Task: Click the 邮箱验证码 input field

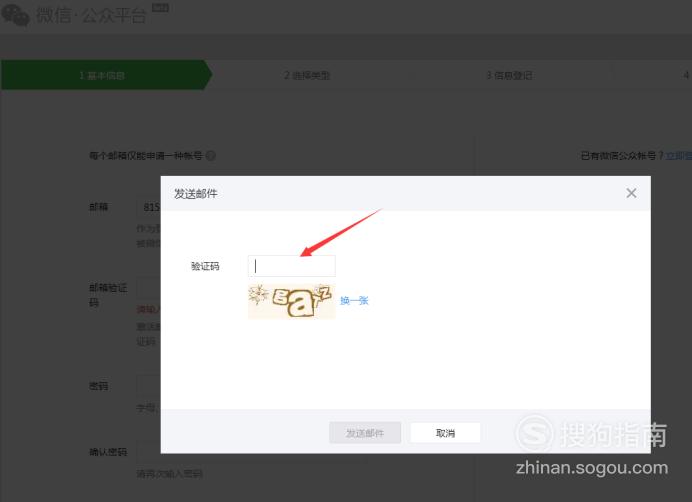Action: point(149,288)
